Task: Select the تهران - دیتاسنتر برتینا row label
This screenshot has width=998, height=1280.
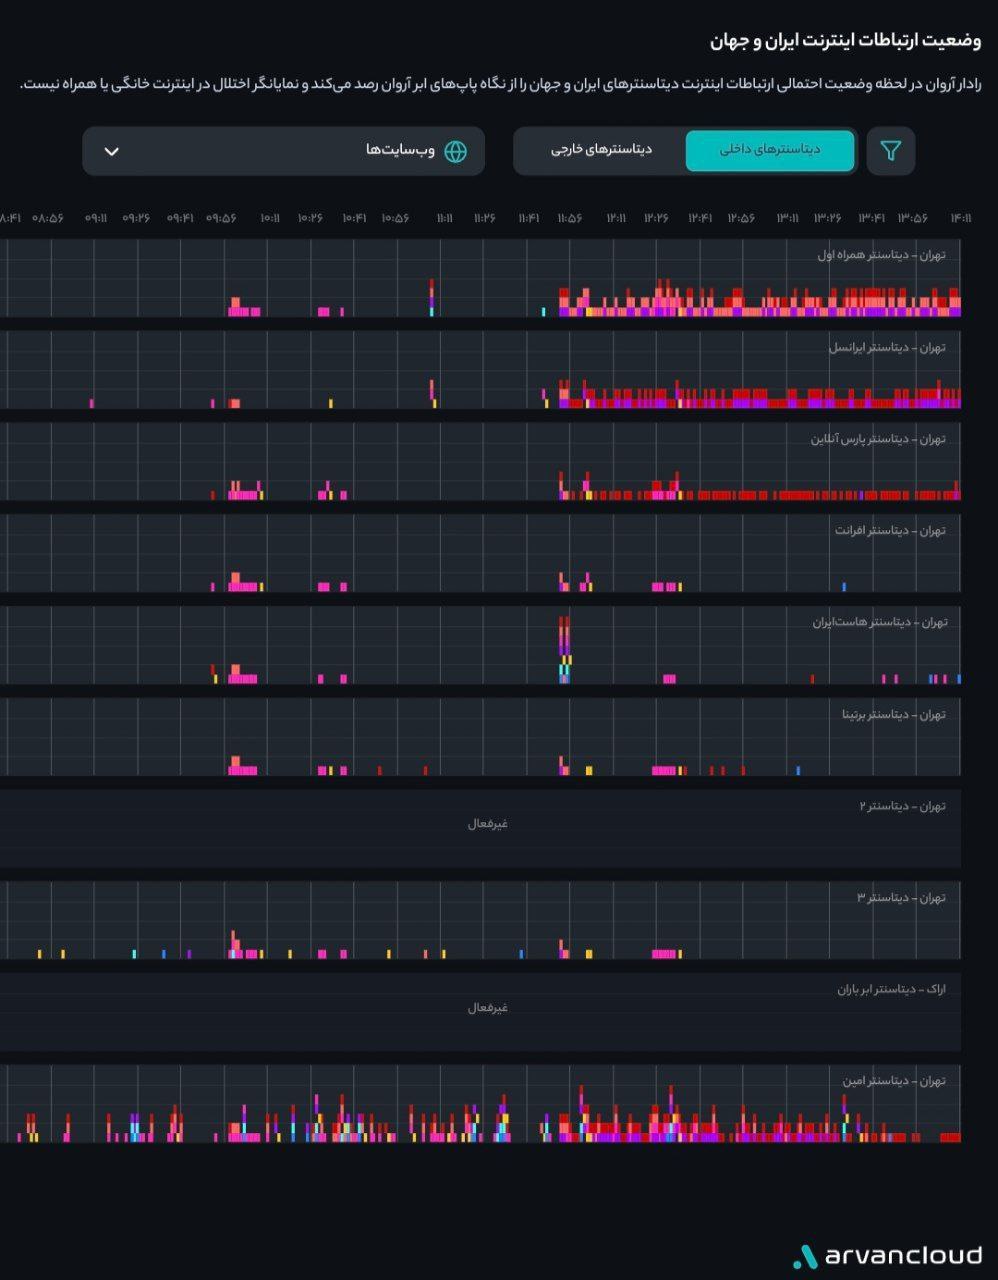Action: (x=893, y=714)
